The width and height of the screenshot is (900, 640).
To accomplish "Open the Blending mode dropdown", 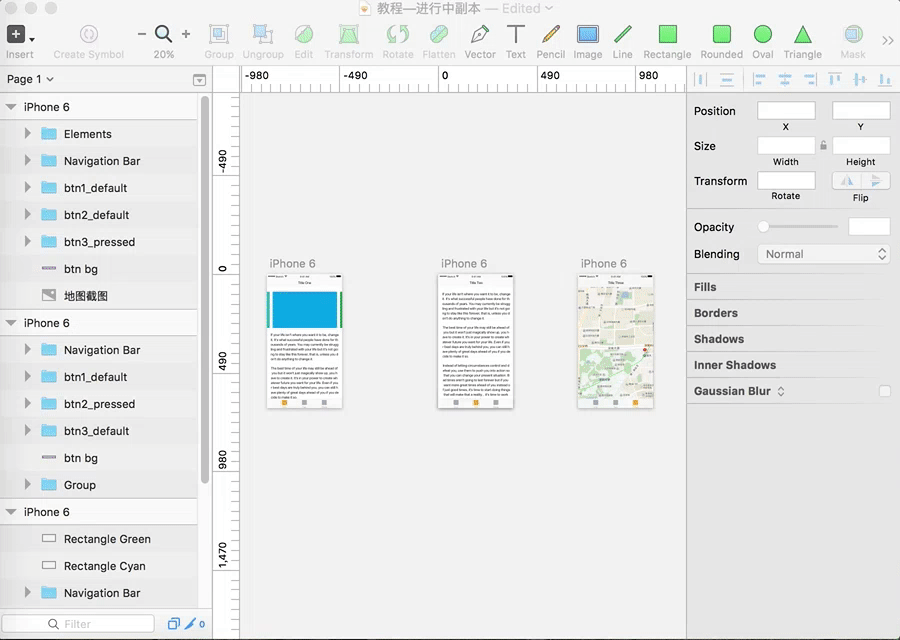I will point(824,254).
